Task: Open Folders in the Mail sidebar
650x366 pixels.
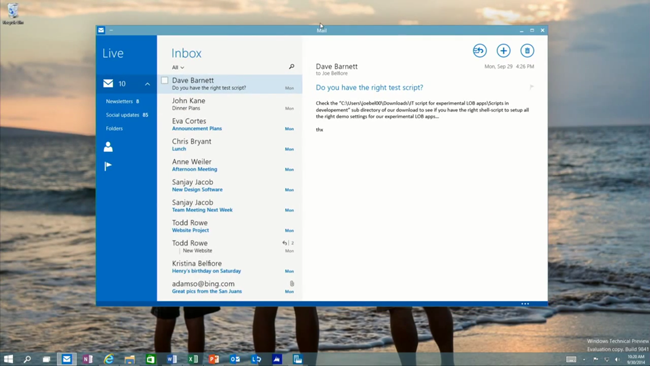Action: pyautogui.click(x=114, y=128)
